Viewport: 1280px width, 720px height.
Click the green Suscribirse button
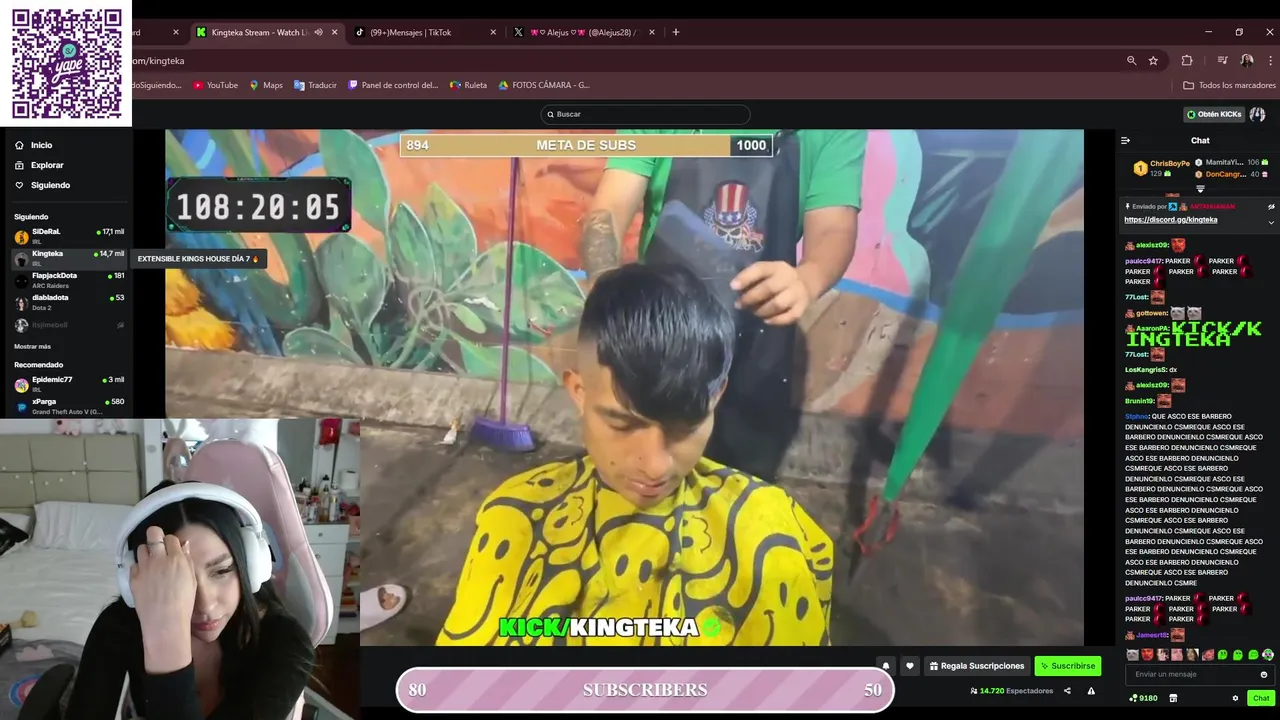pos(1067,666)
